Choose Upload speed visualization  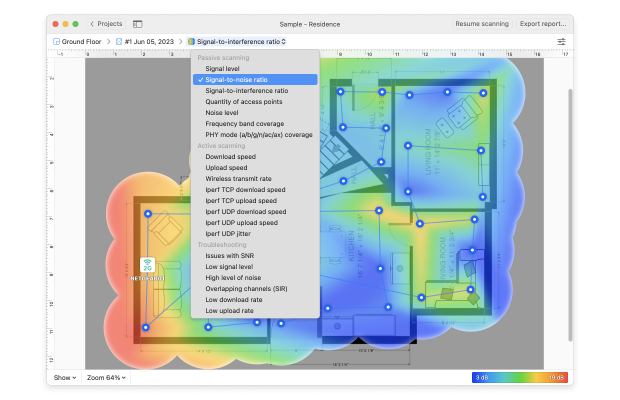[255, 168]
